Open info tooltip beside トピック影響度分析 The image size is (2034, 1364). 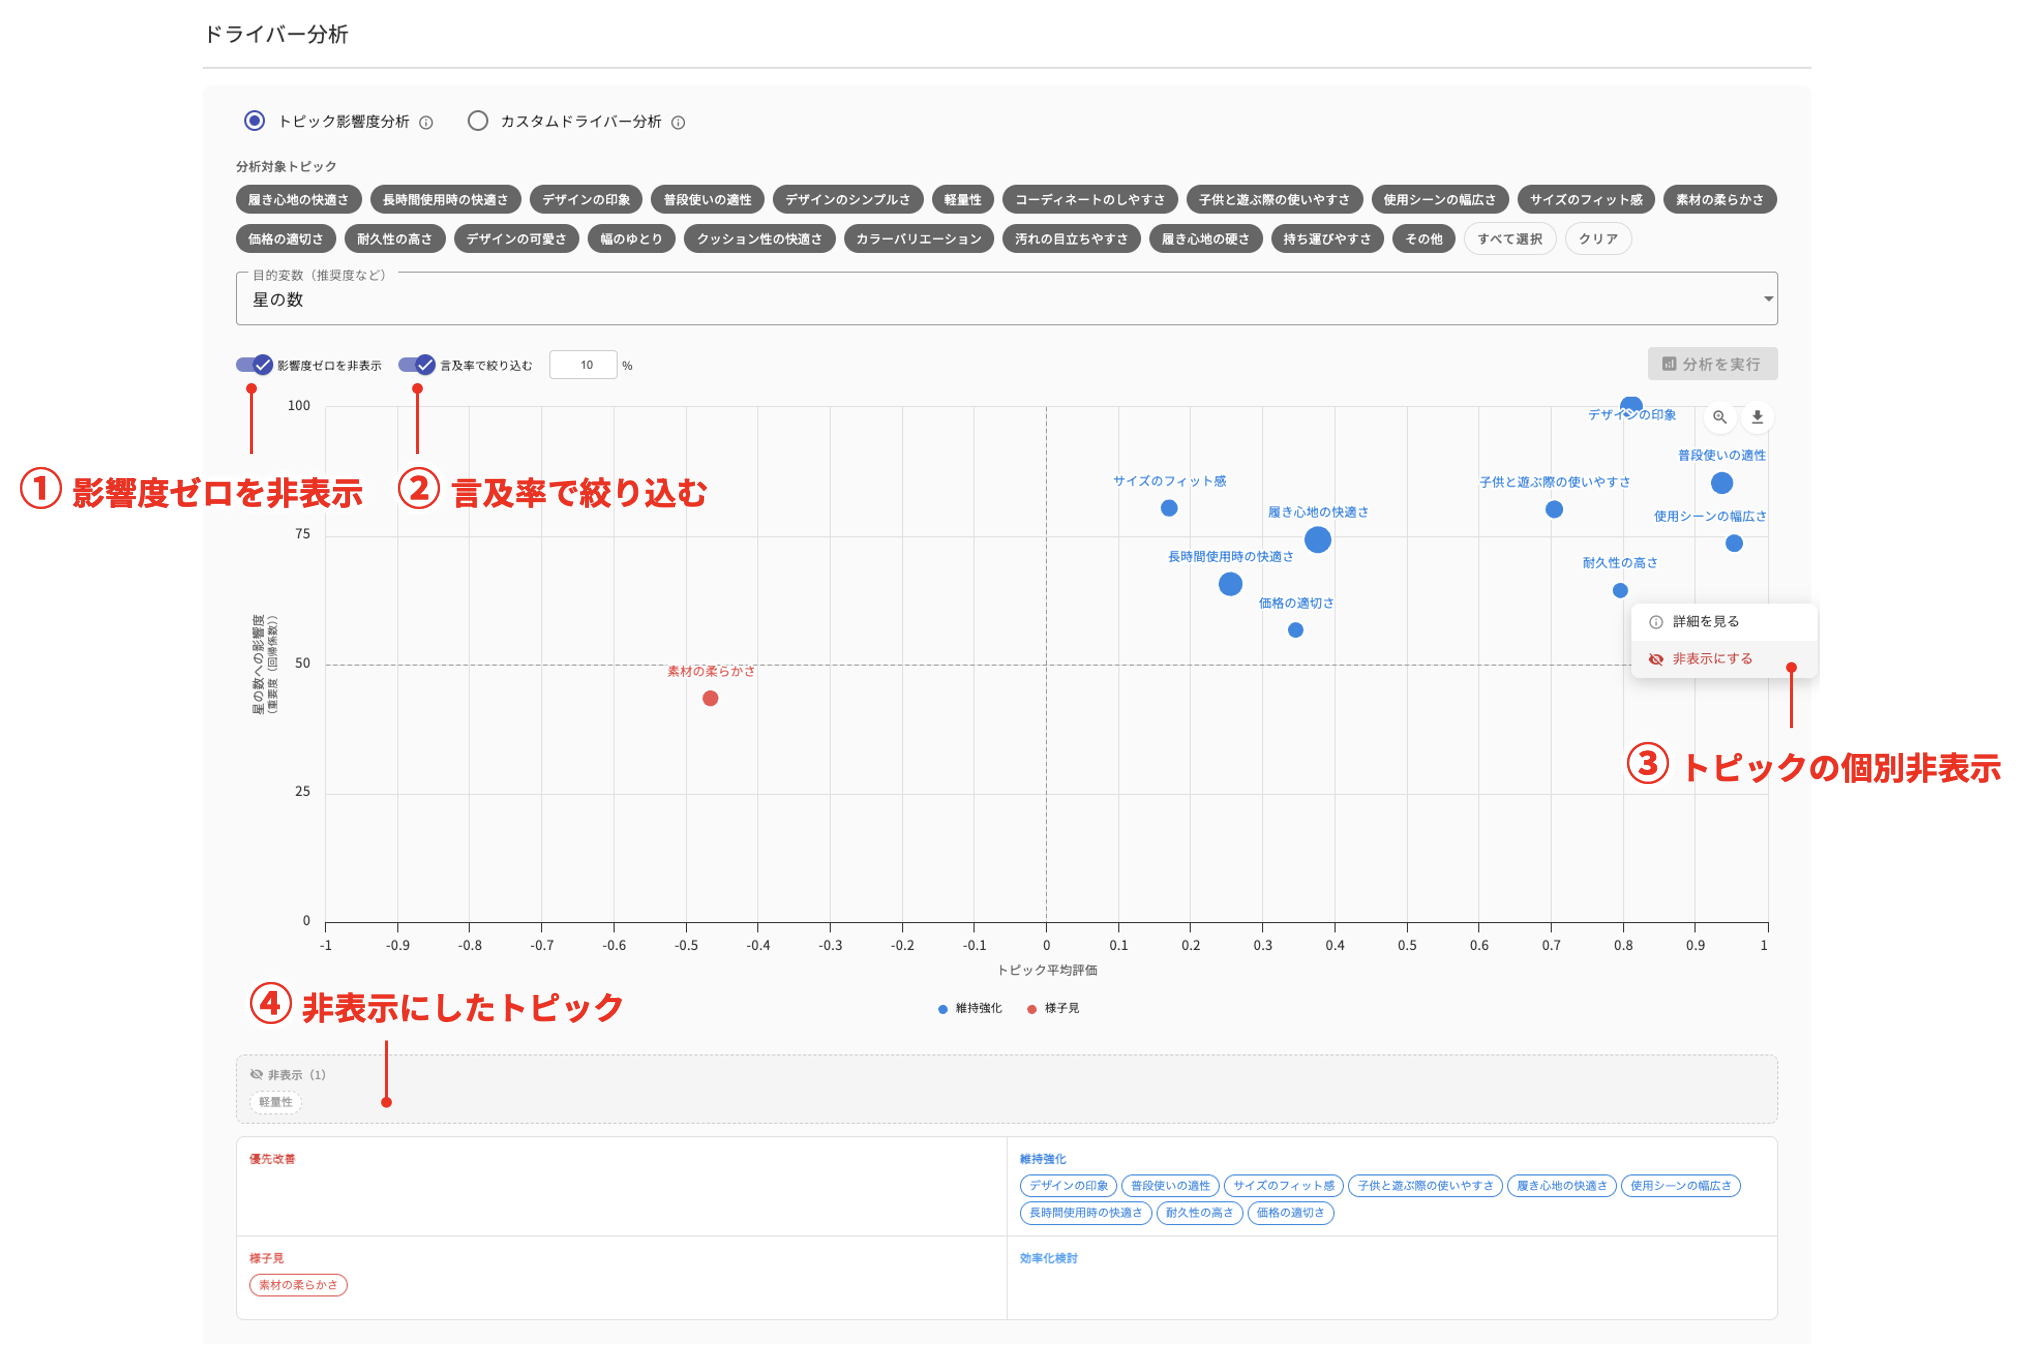[426, 123]
